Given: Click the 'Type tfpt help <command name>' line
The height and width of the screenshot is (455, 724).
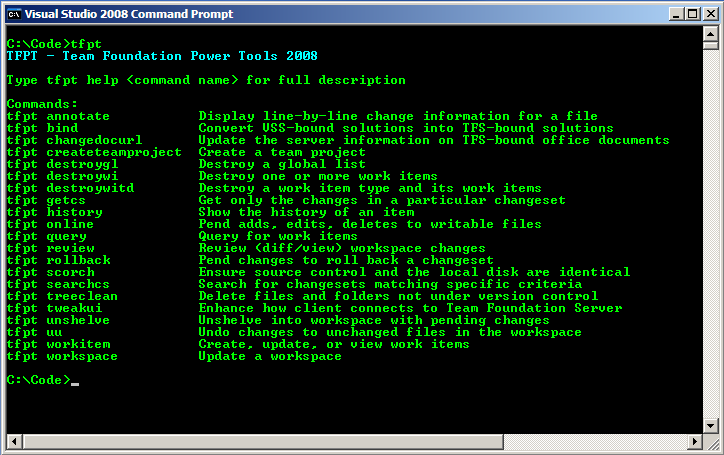Looking at the screenshot, I should 206,80.
